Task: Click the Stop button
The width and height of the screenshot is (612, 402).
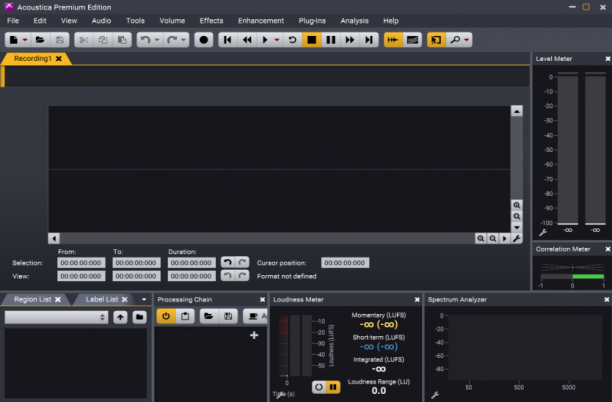Action: (311, 40)
